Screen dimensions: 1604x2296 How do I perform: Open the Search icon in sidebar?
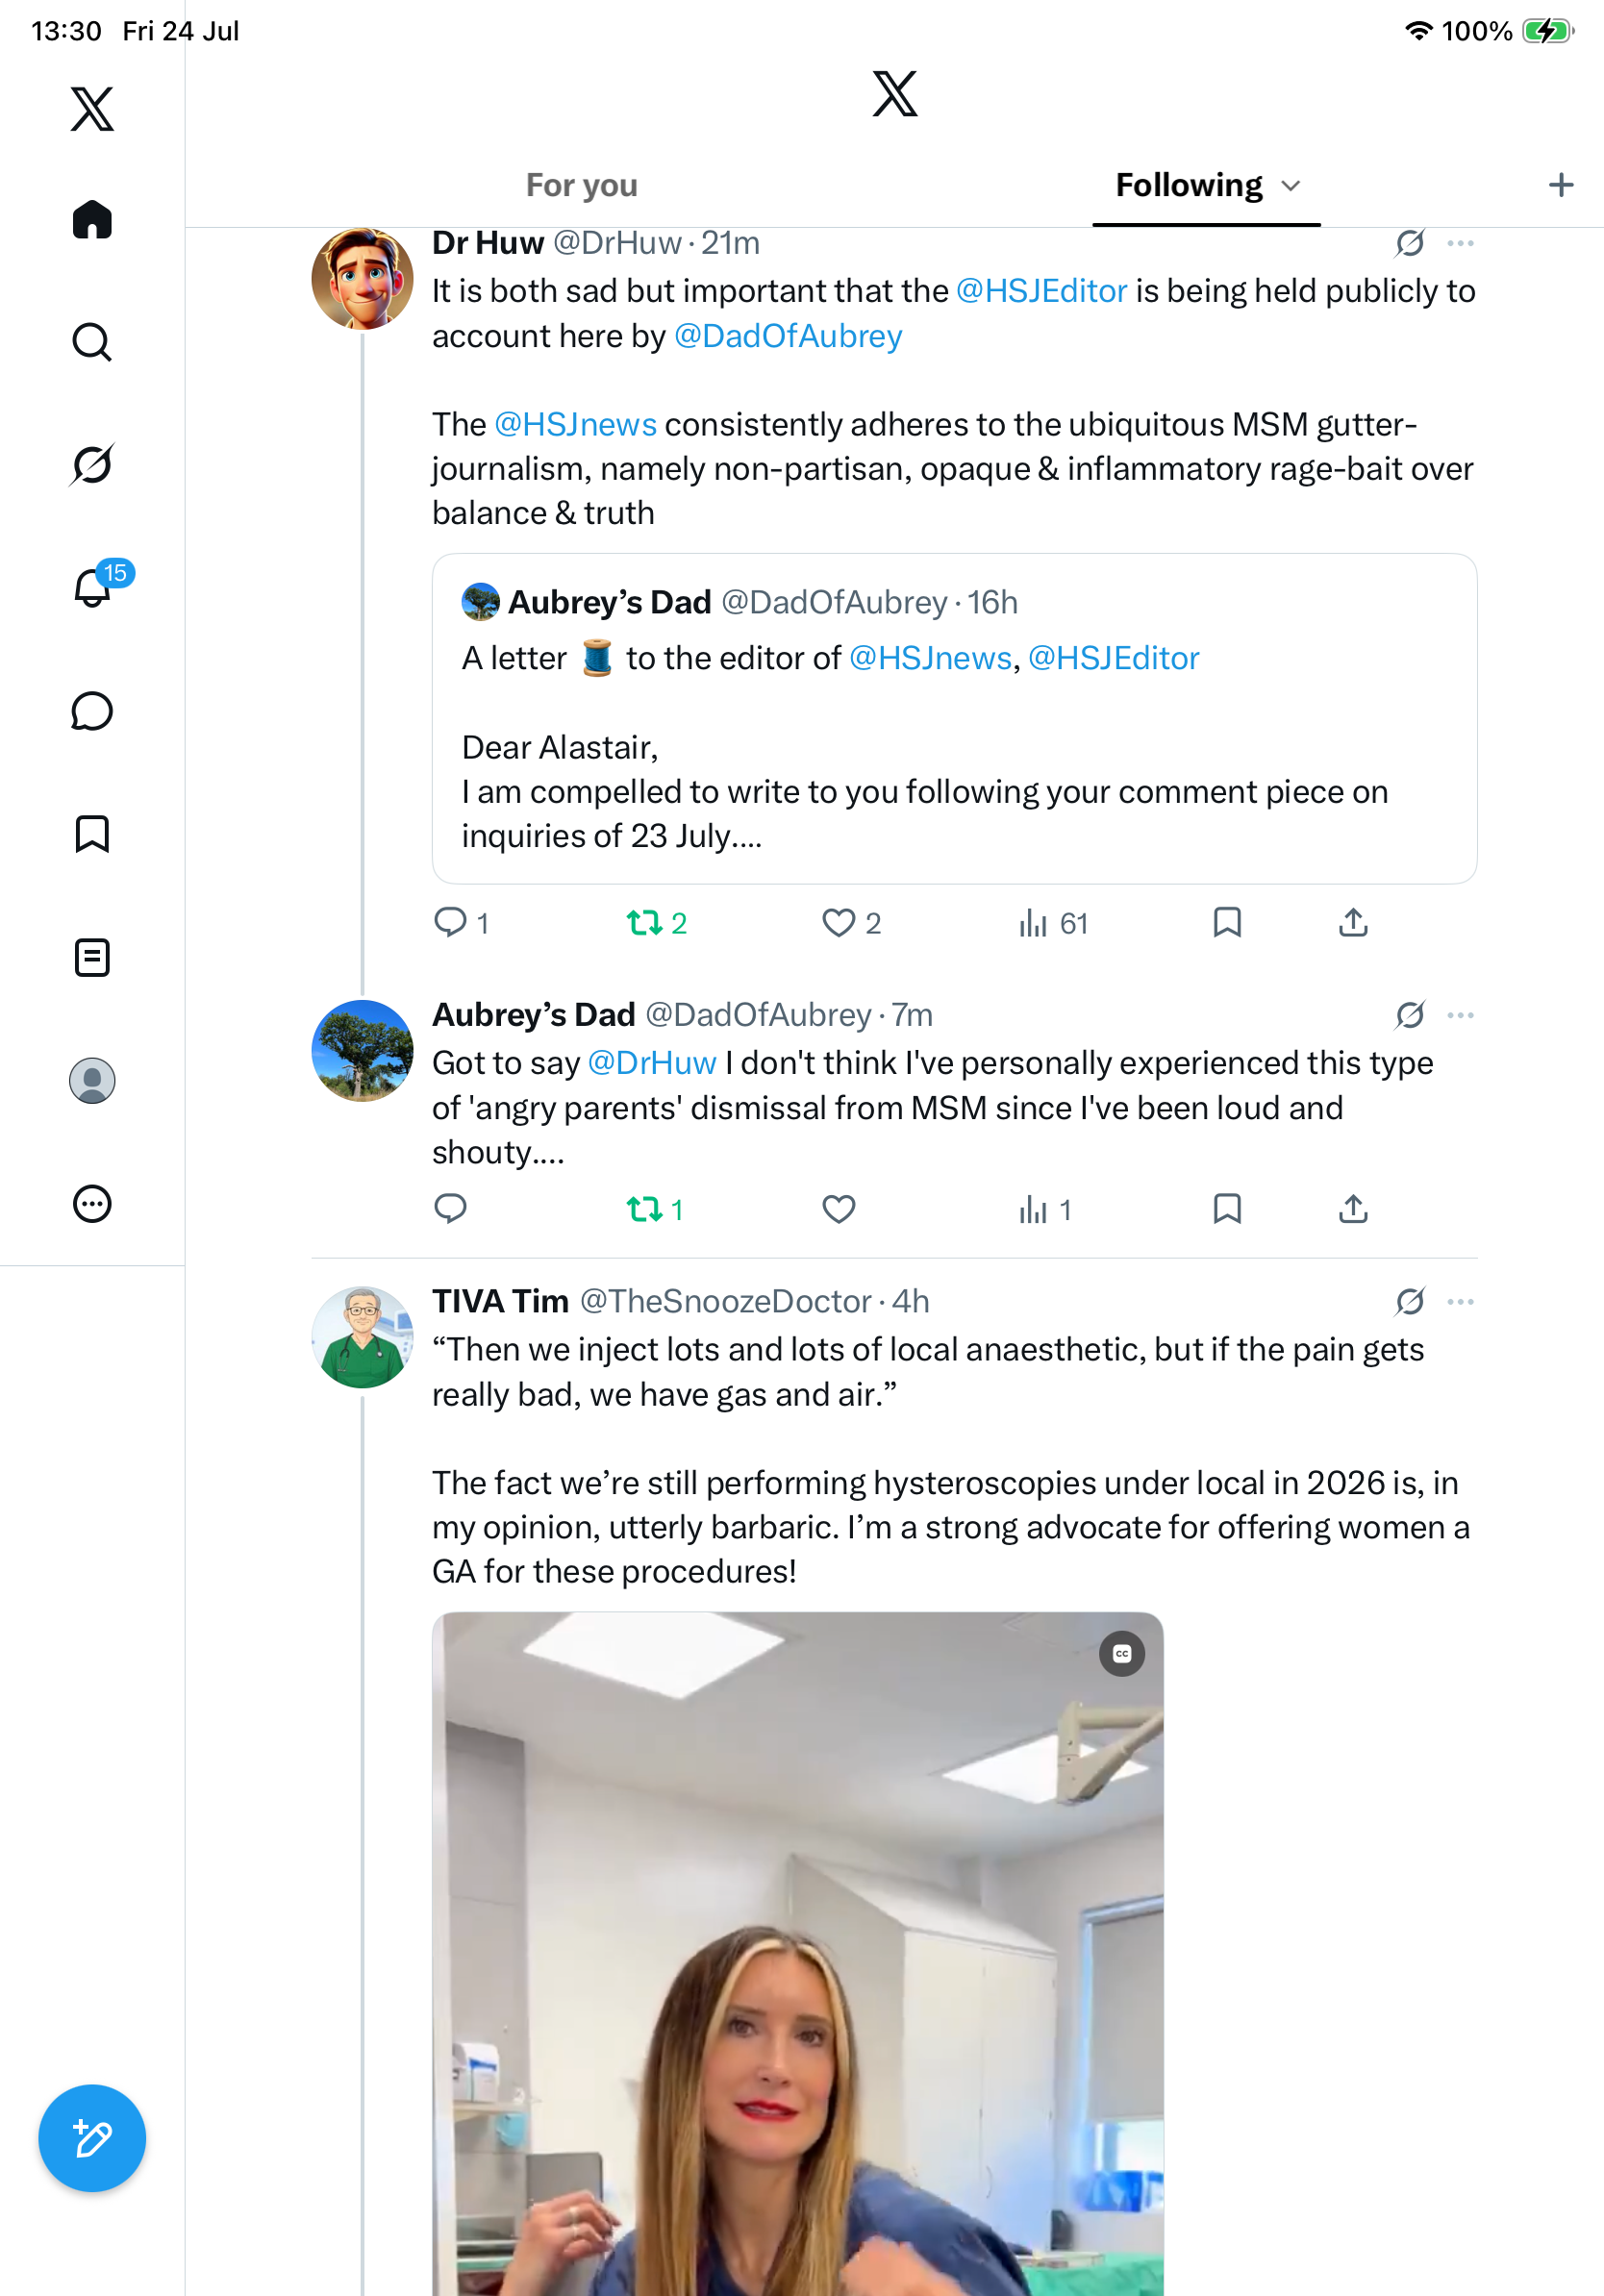coord(92,342)
